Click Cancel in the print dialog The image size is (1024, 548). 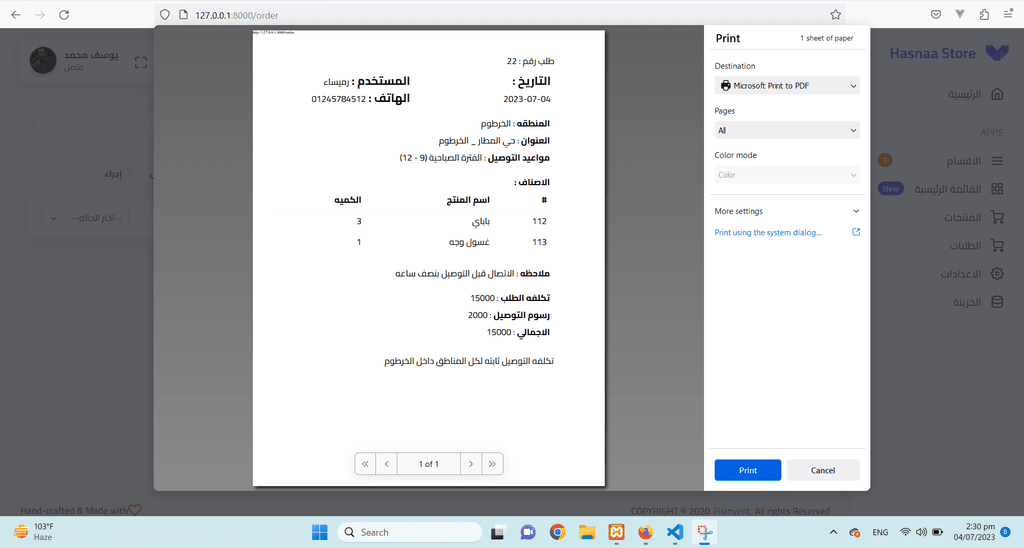coord(823,470)
